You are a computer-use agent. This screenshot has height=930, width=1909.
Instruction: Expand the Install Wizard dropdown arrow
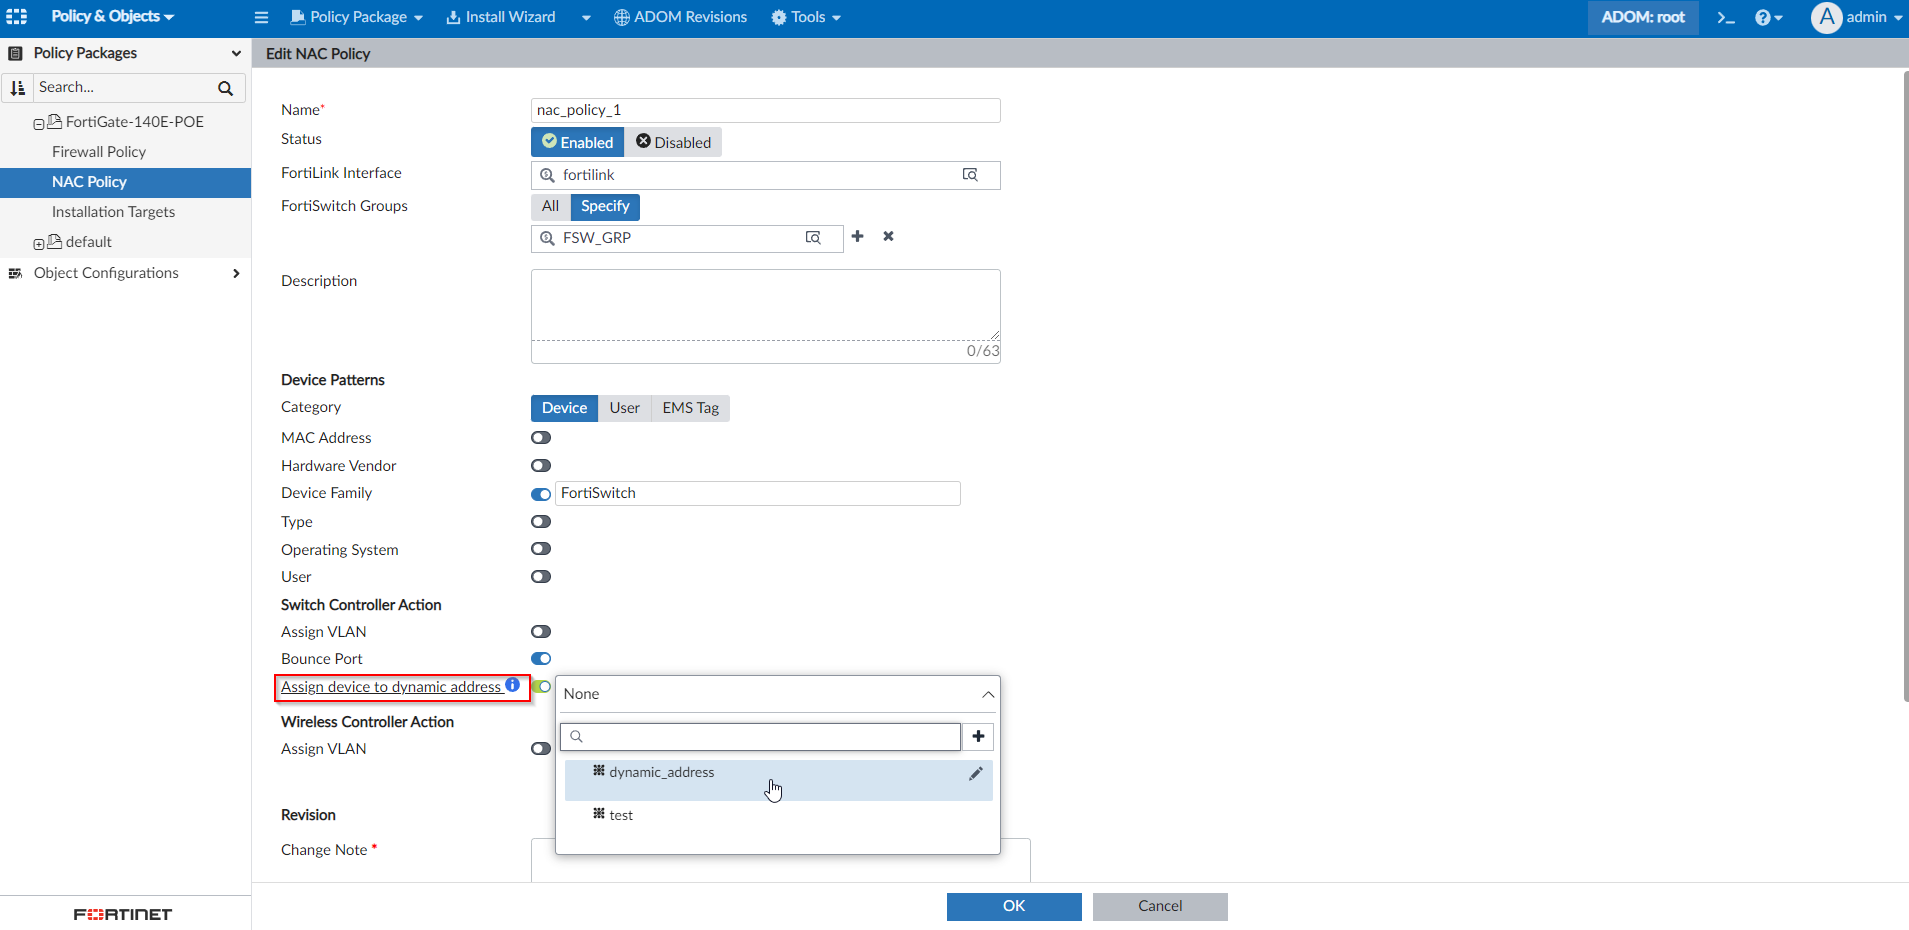coord(586,18)
